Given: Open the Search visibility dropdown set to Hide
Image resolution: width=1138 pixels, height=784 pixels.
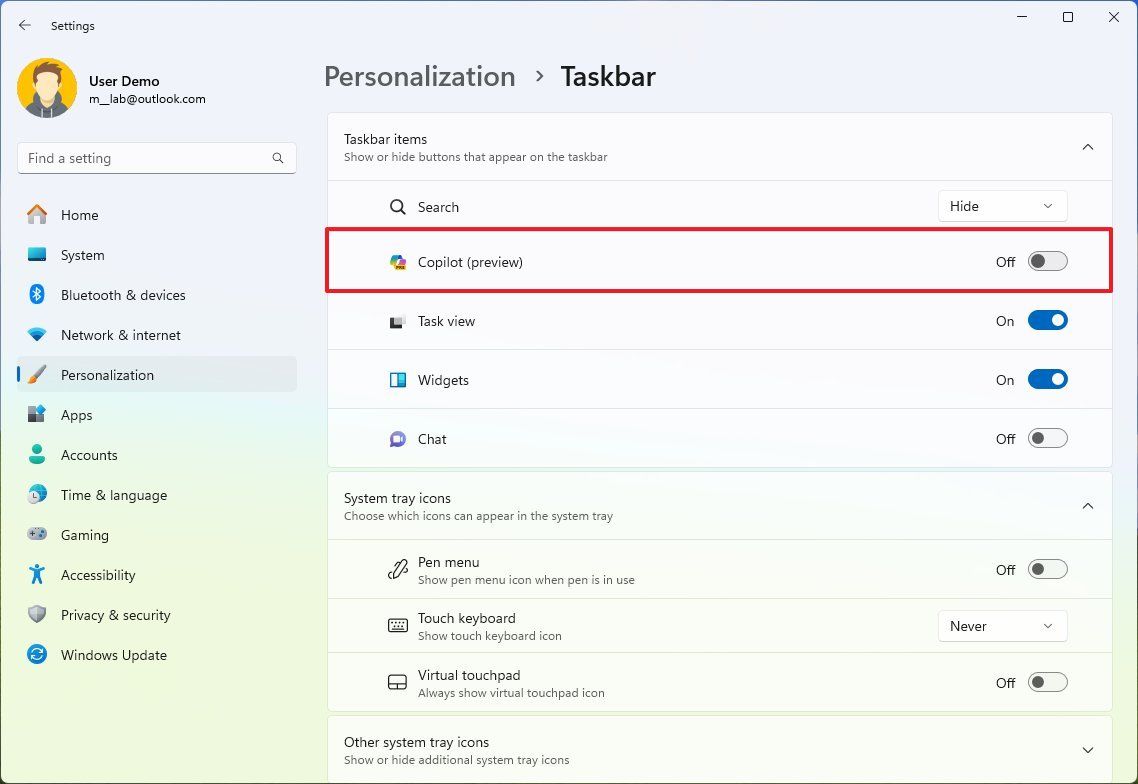Looking at the screenshot, I should tap(1002, 206).
